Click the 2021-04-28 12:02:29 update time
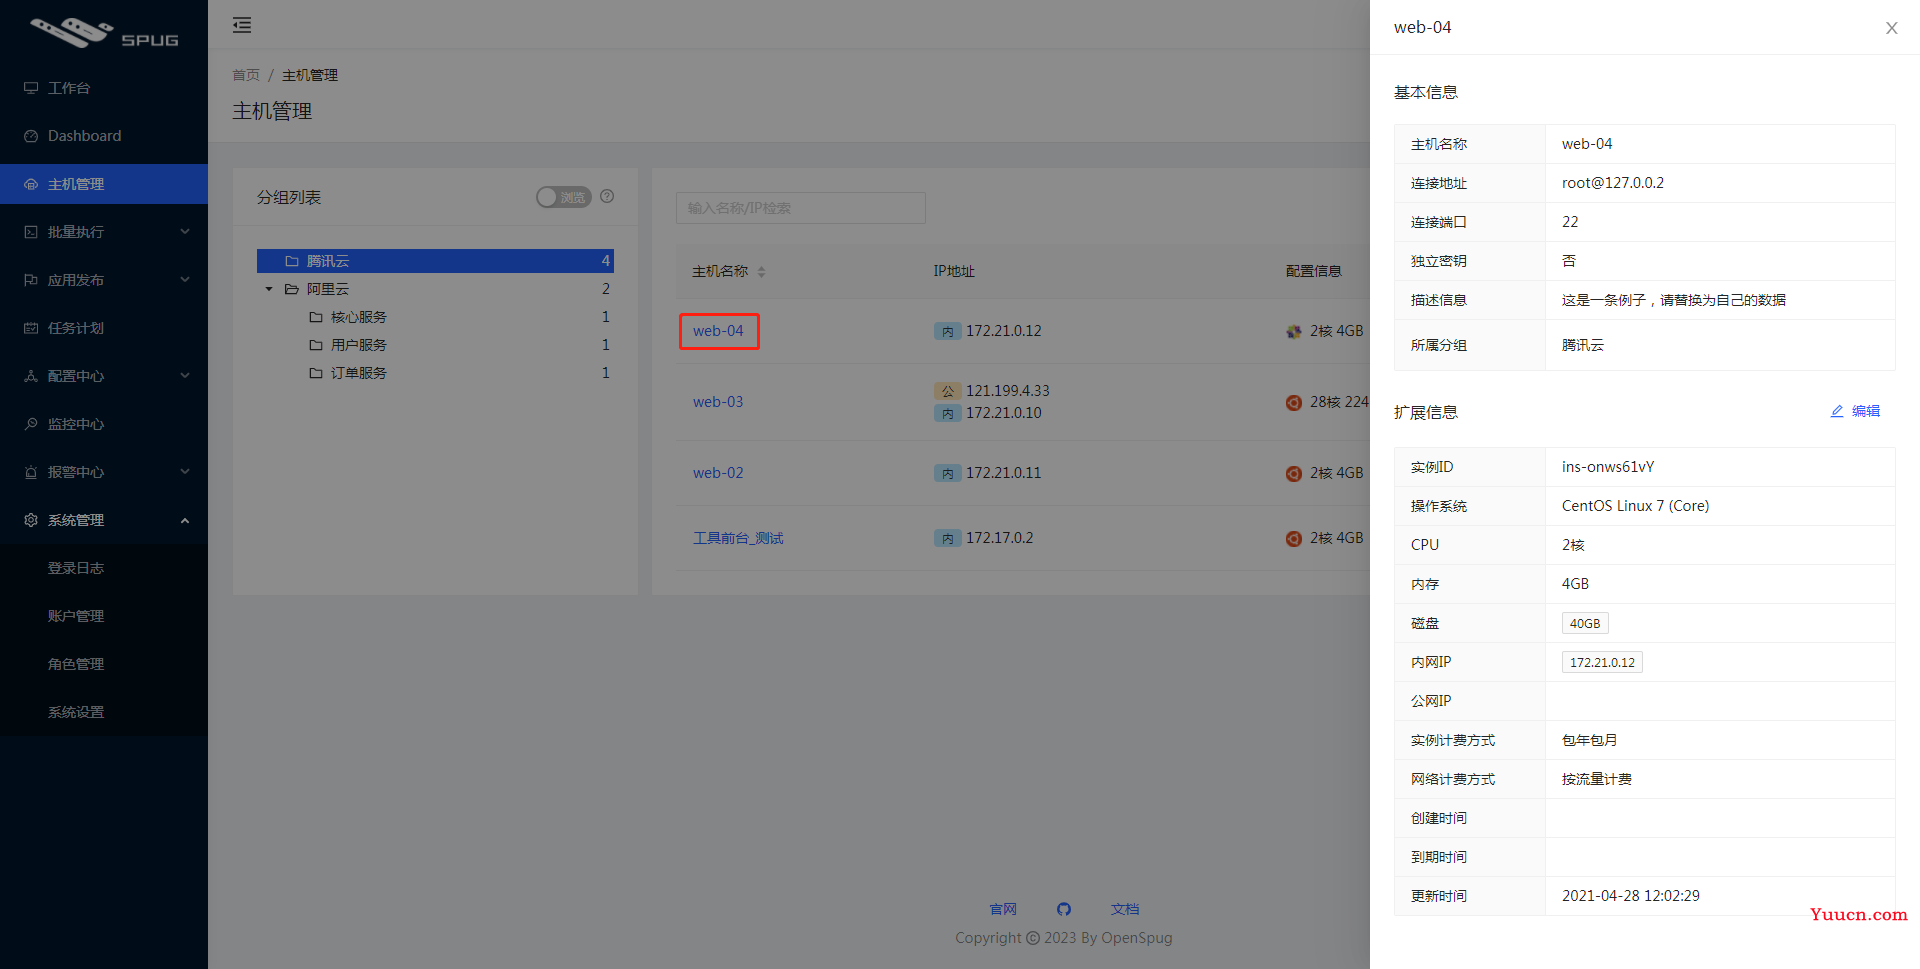This screenshot has width=1920, height=969. [1631, 896]
